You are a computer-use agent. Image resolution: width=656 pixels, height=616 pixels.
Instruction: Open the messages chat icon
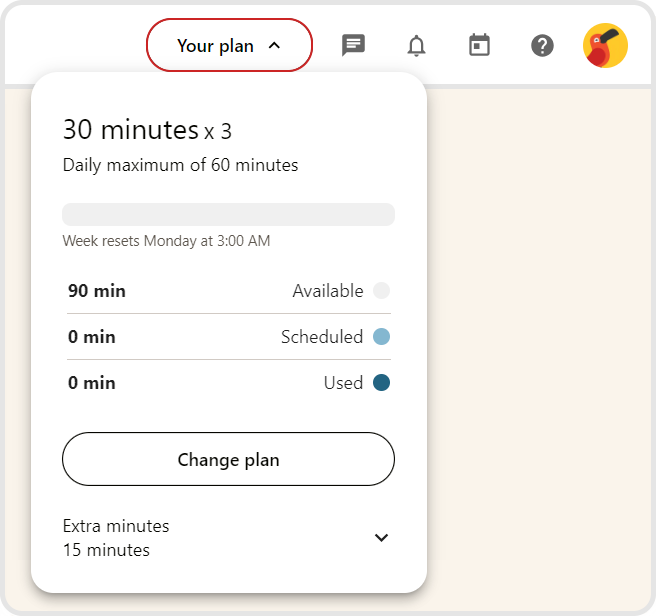353,45
